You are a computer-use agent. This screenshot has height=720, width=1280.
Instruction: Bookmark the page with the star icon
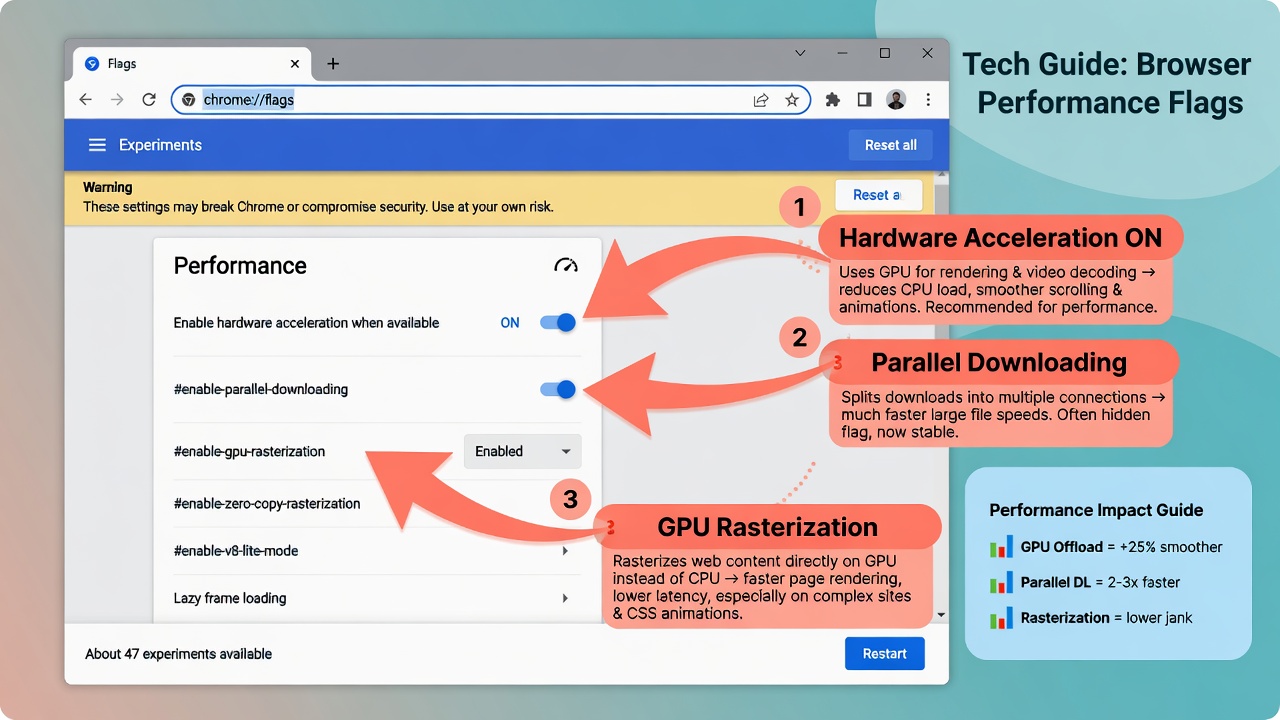792,99
